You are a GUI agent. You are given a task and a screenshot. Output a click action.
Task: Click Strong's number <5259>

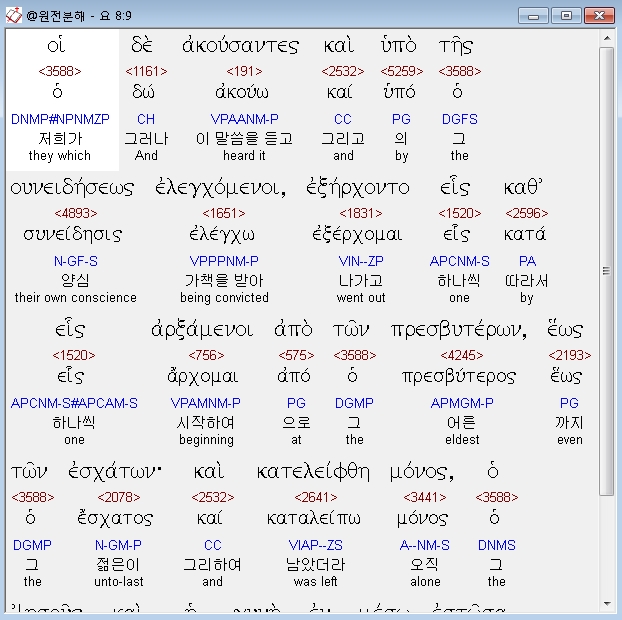(x=401, y=71)
